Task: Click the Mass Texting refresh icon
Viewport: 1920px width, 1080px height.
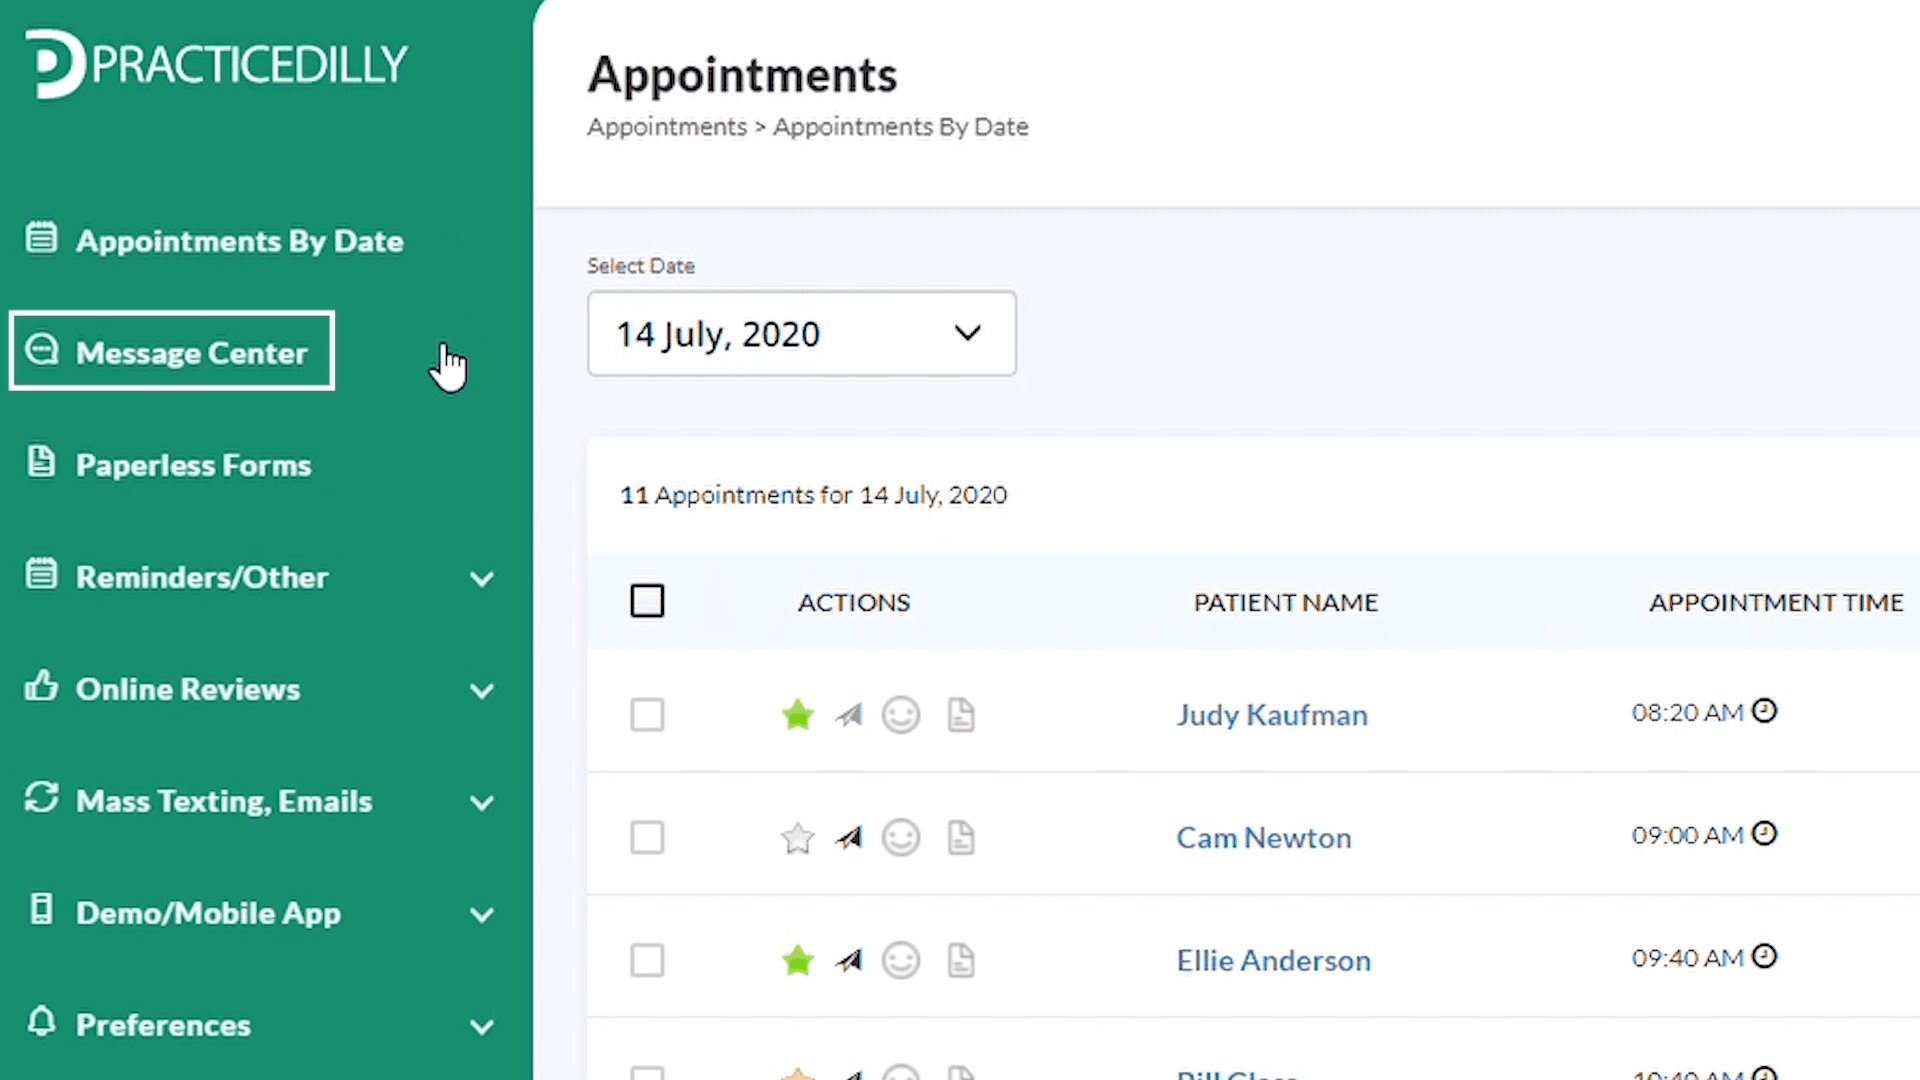Action: (x=41, y=798)
